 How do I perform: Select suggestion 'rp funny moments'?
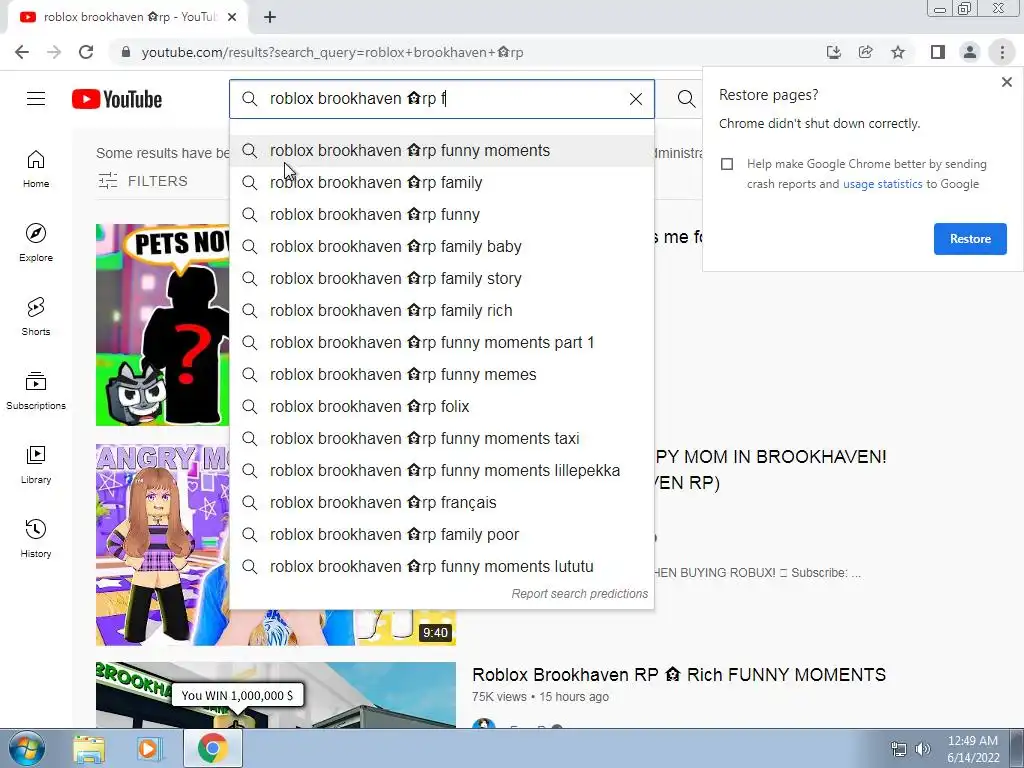coord(441,151)
